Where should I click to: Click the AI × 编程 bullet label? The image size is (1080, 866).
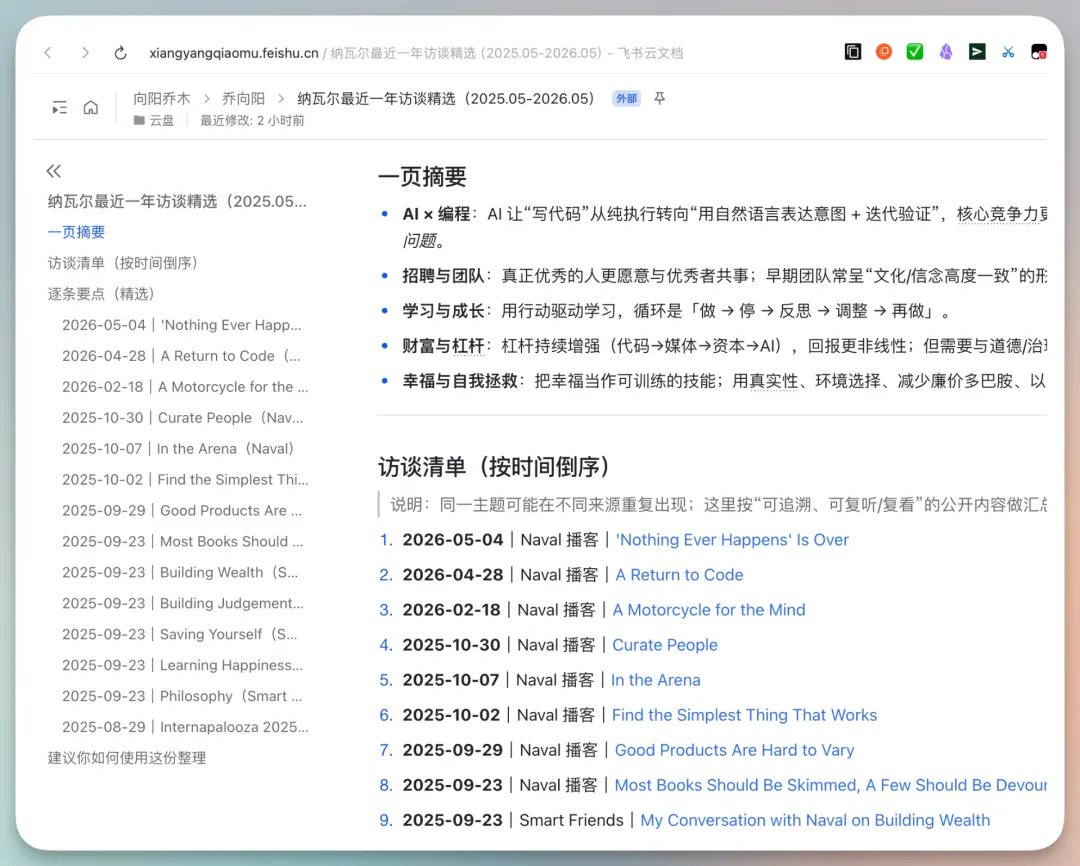click(436, 214)
